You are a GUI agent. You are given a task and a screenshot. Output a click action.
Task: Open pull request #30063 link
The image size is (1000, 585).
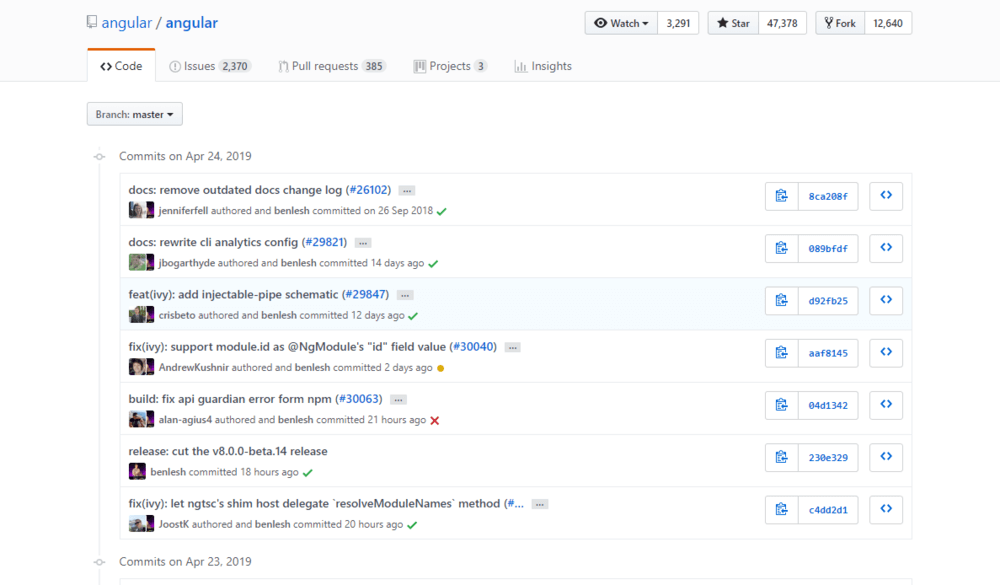click(x=358, y=399)
